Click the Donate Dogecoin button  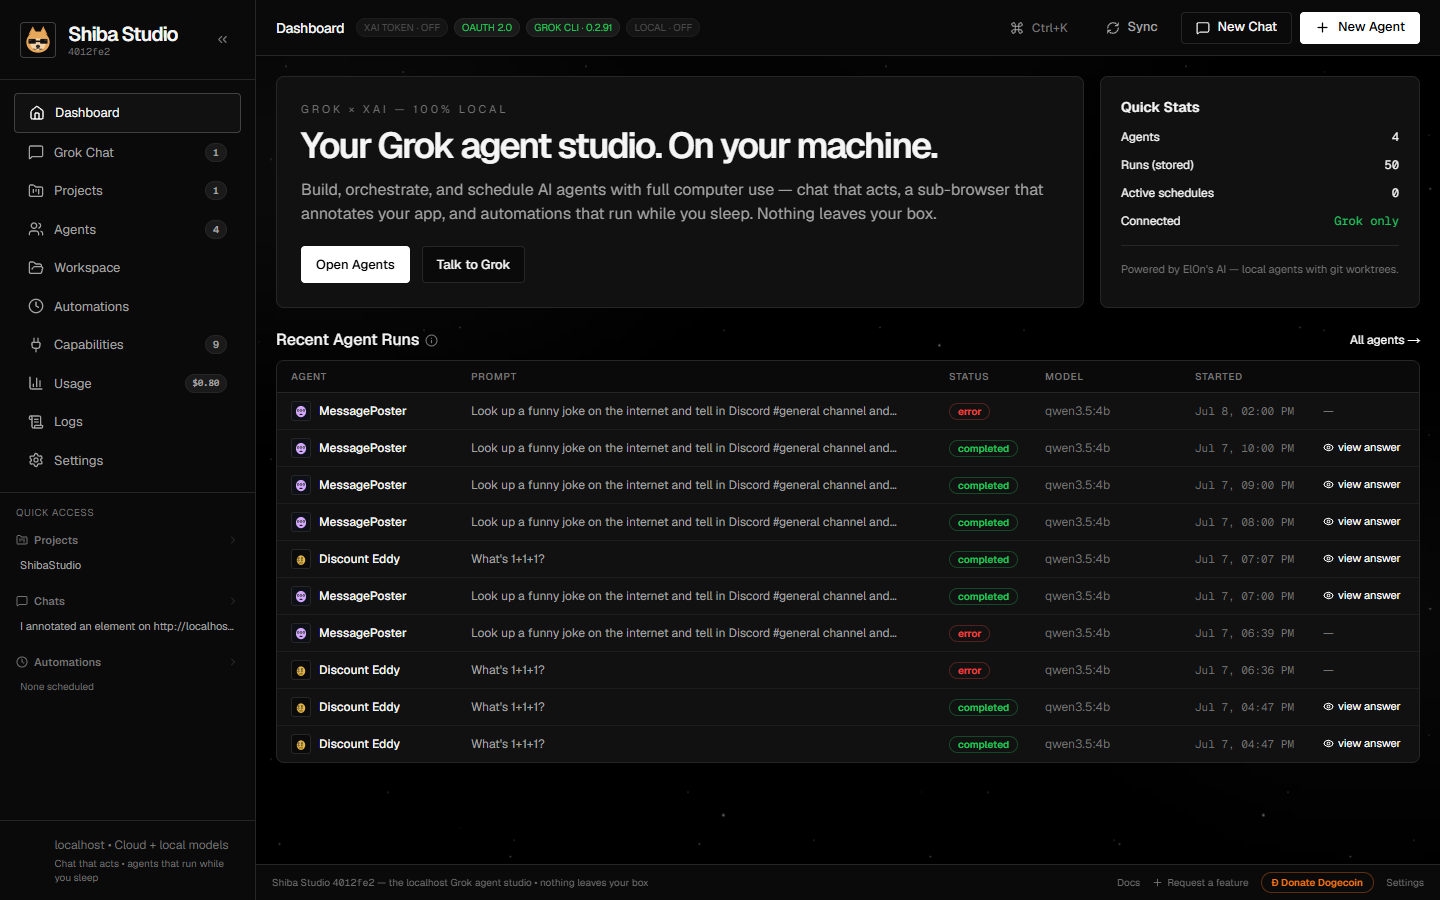(1317, 883)
